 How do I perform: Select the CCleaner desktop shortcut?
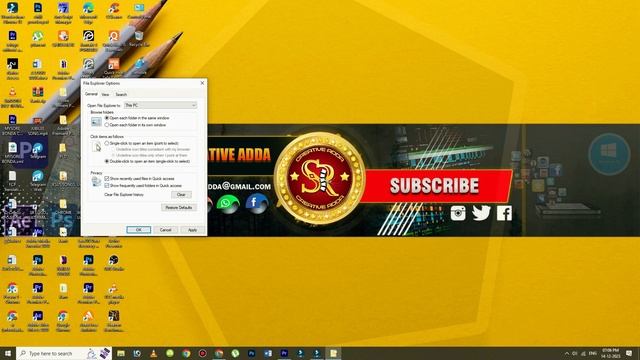(113, 11)
